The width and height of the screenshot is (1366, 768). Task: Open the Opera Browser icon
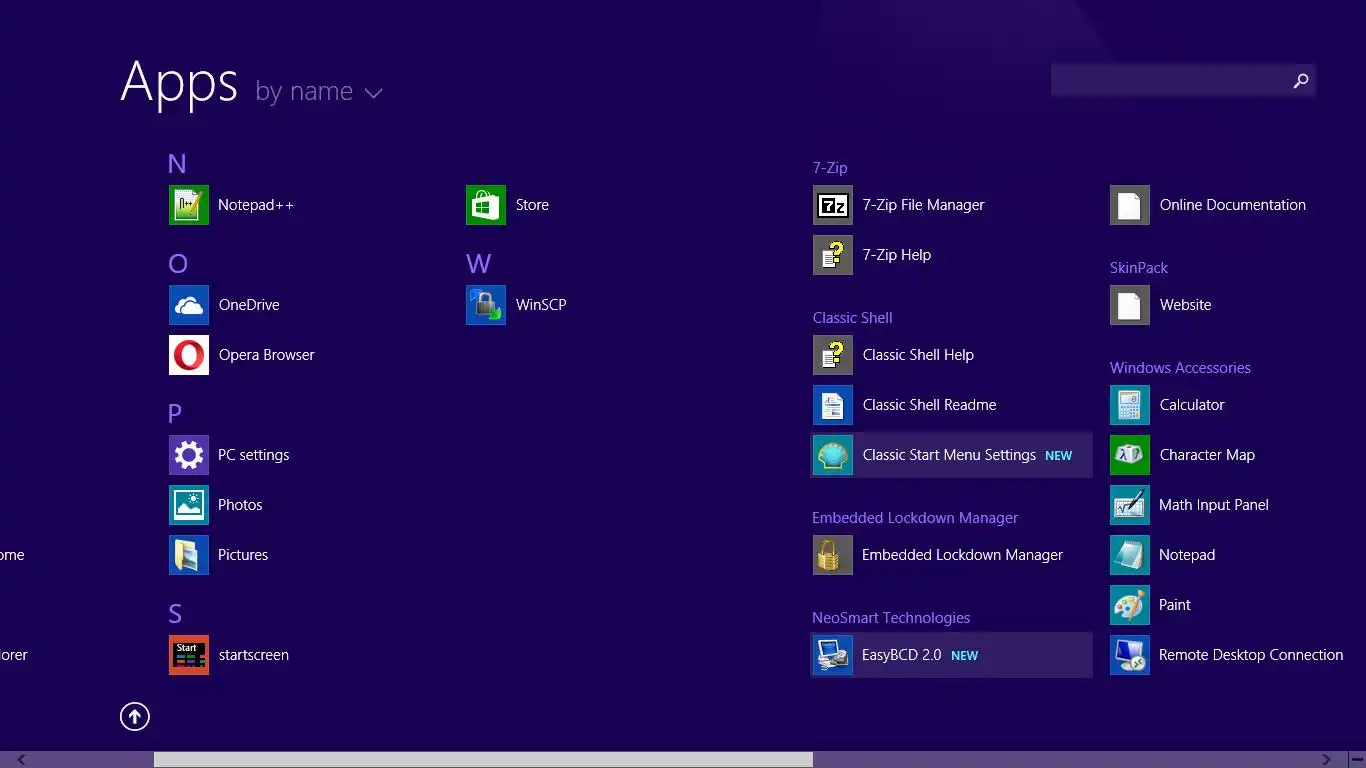189,355
